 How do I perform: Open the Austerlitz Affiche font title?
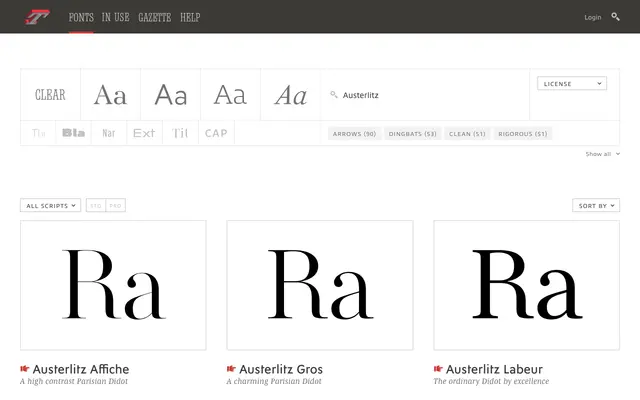81,369
